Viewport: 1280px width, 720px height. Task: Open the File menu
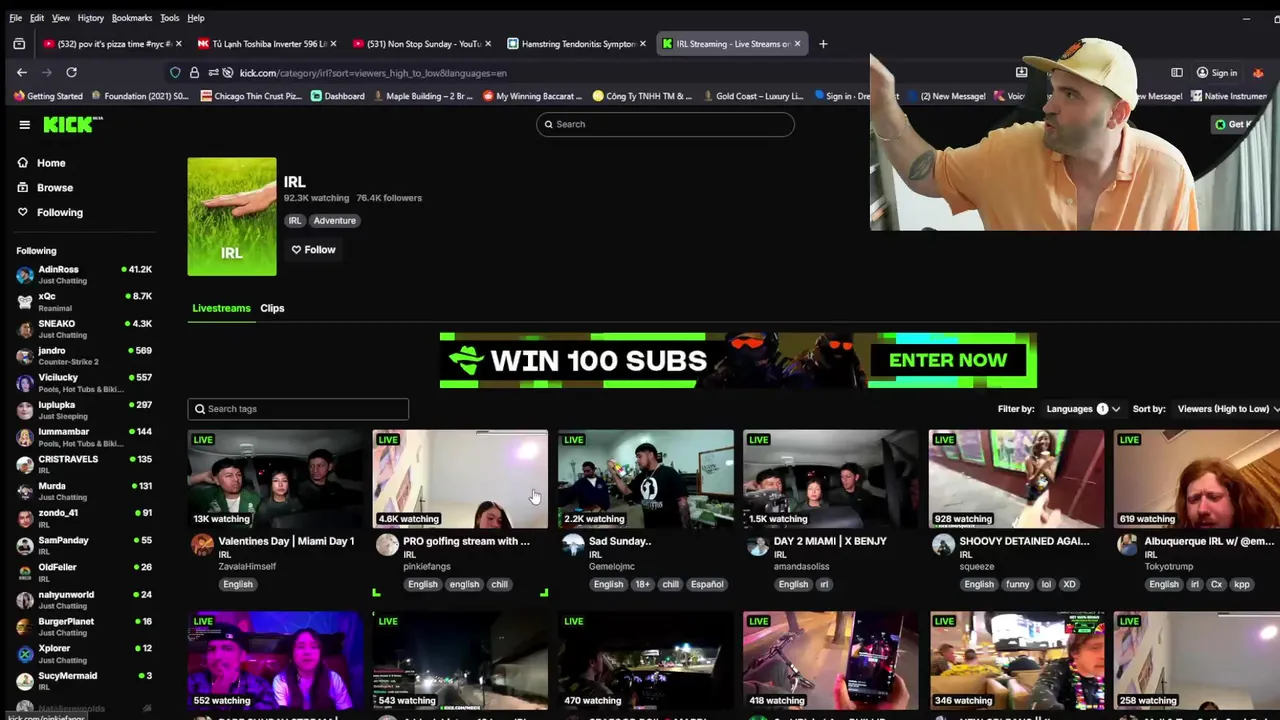[15, 18]
